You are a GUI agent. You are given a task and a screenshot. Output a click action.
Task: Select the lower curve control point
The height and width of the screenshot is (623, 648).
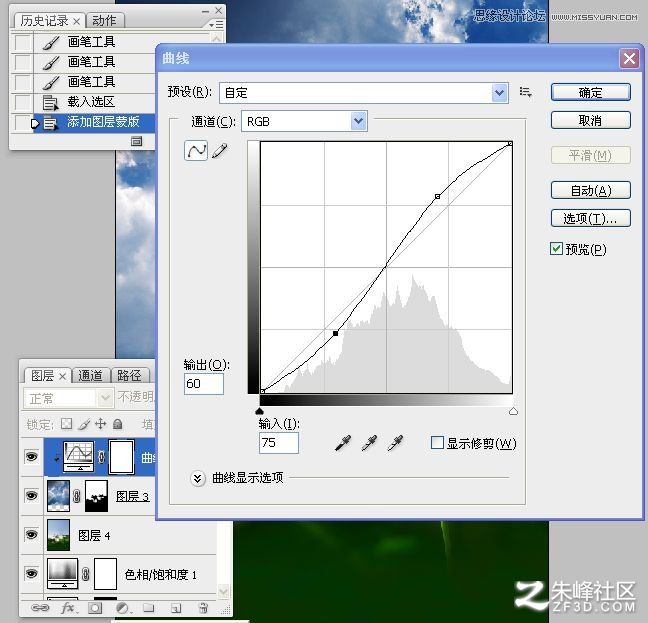click(x=336, y=333)
